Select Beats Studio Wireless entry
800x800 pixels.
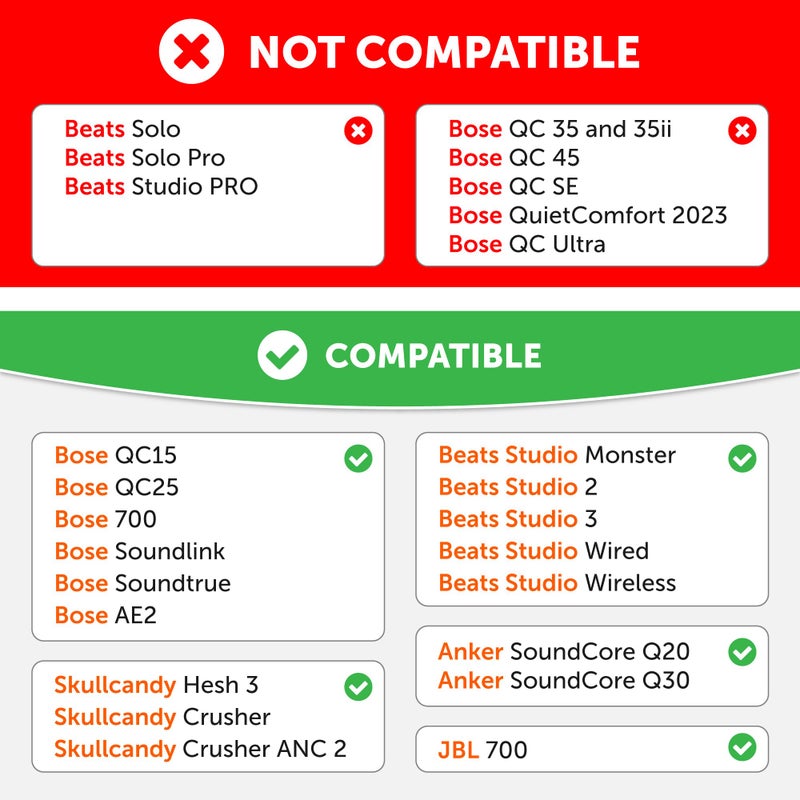point(557,583)
